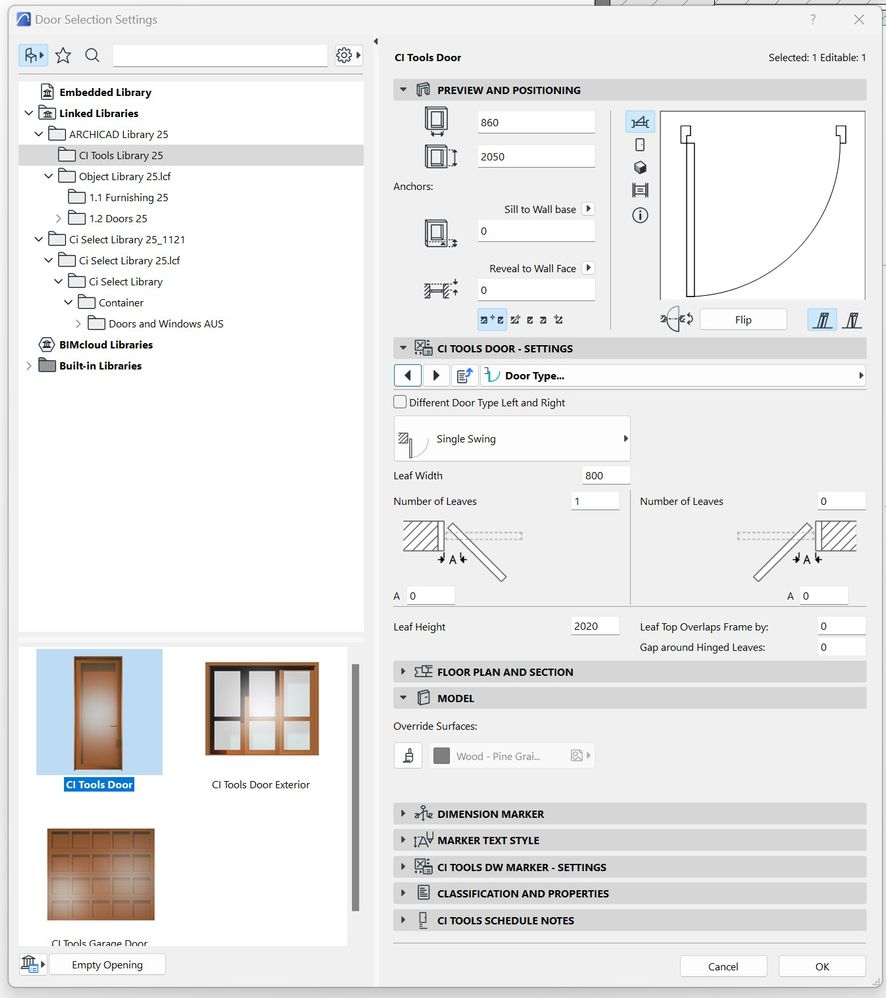This screenshot has height=998, width=886.
Task: Go to next settings page arrow
Action: coord(436,376)
